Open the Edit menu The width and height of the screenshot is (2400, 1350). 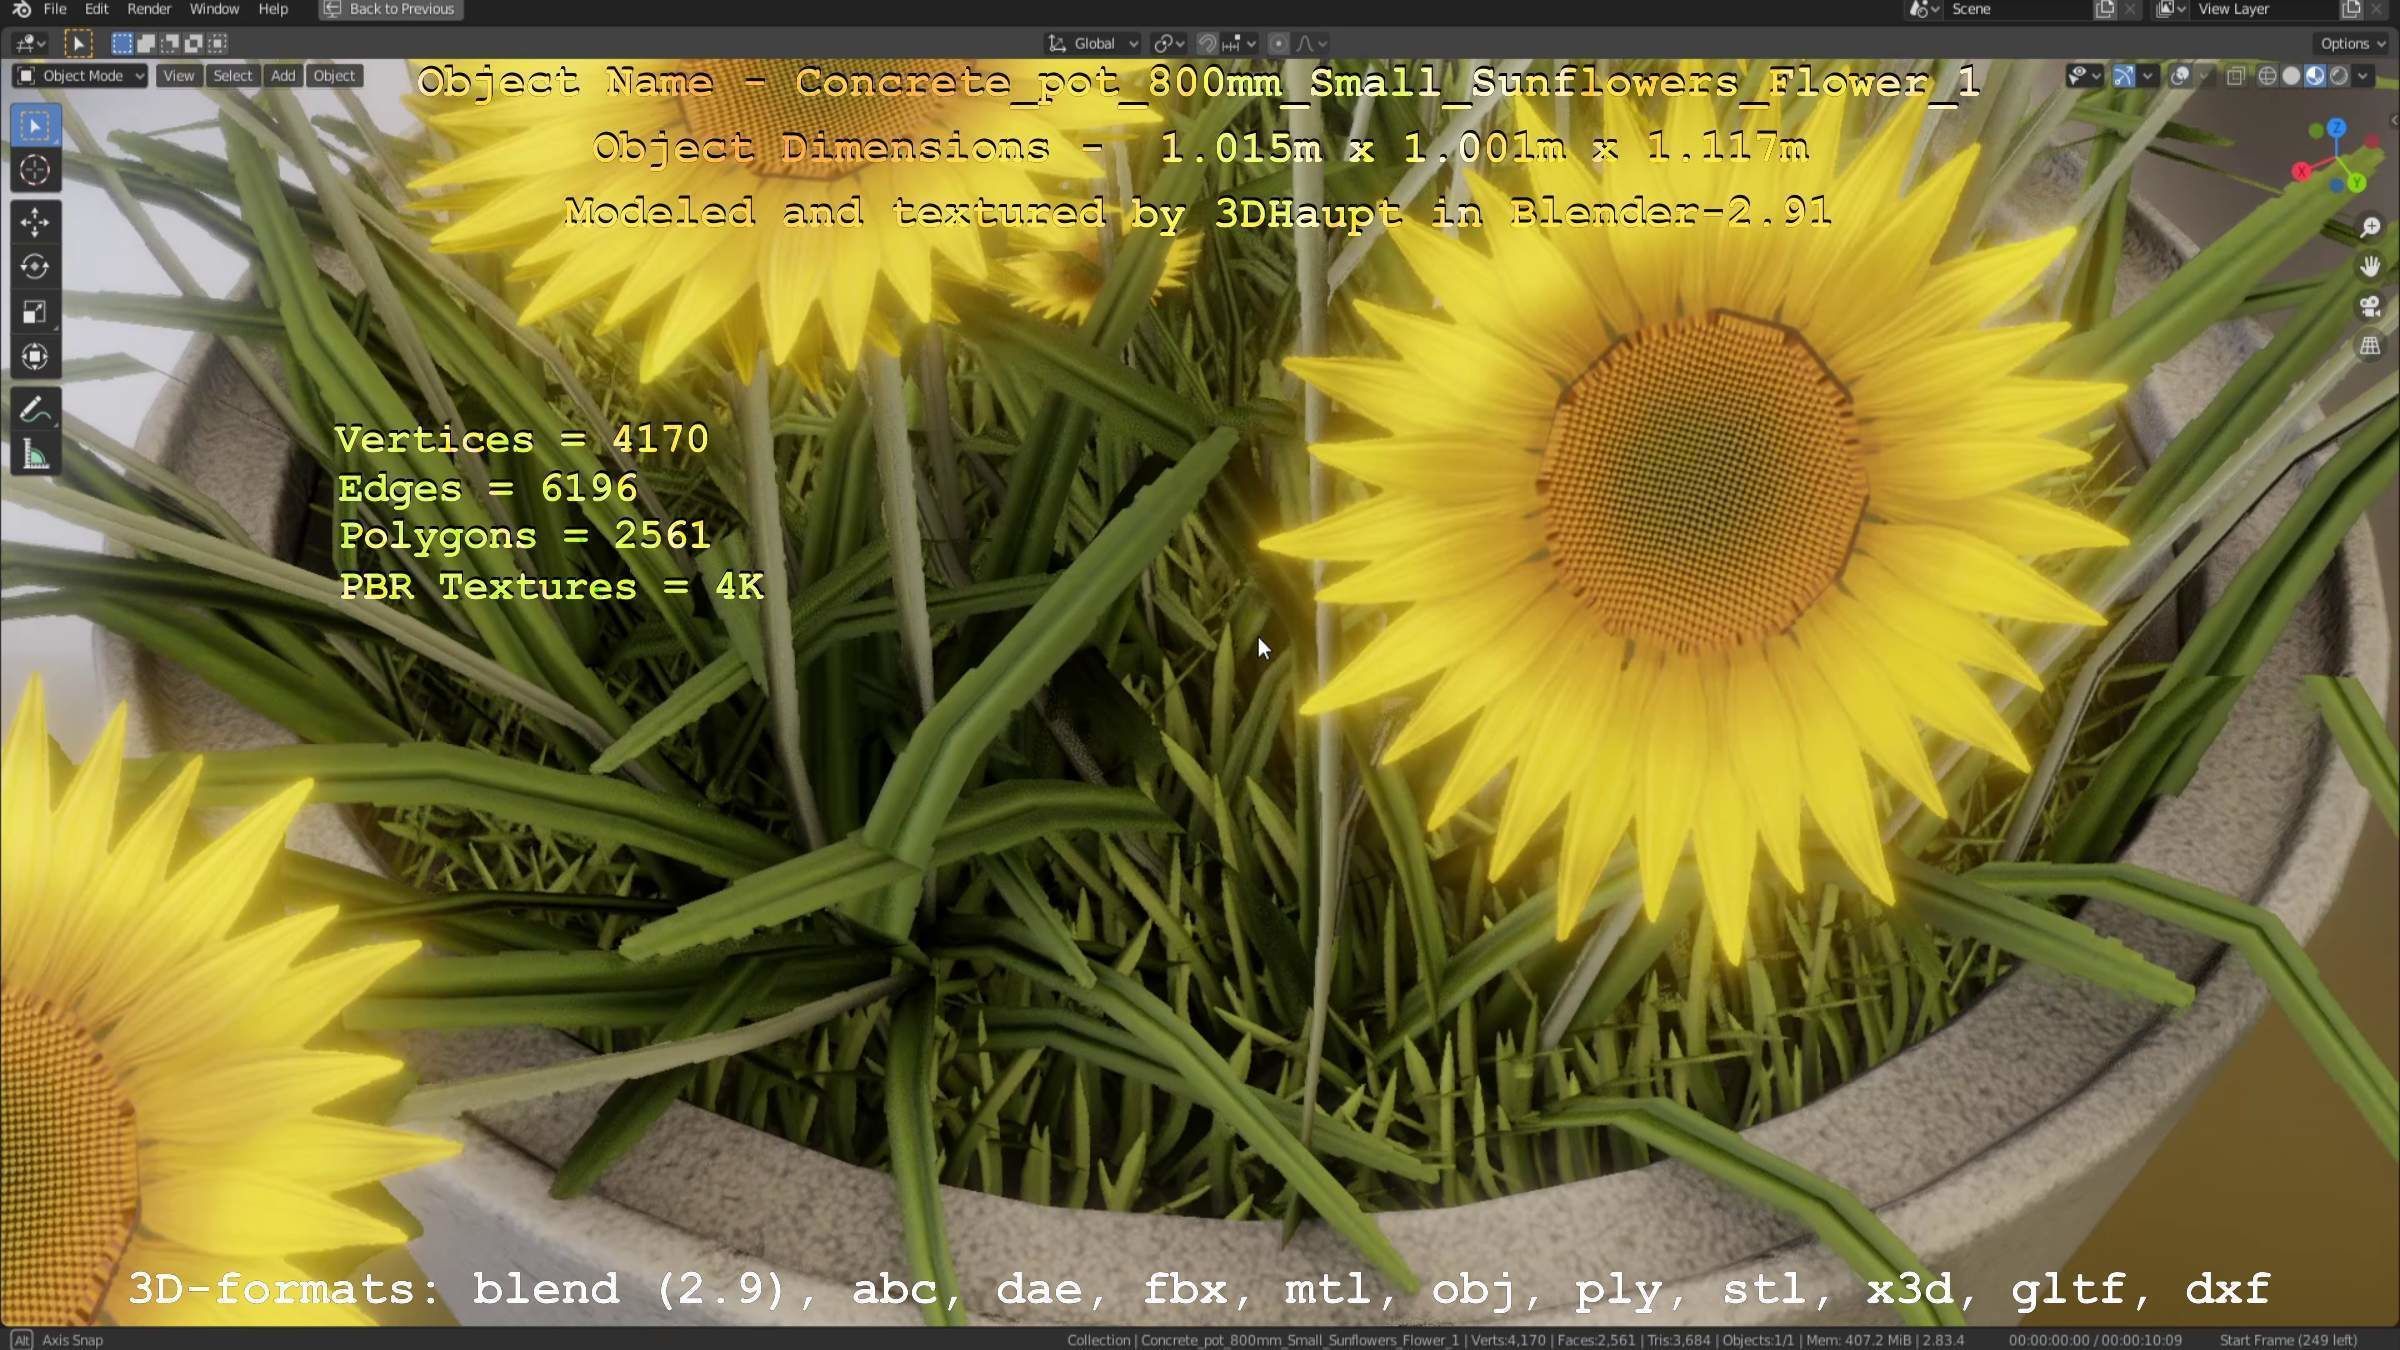(96, 9)
